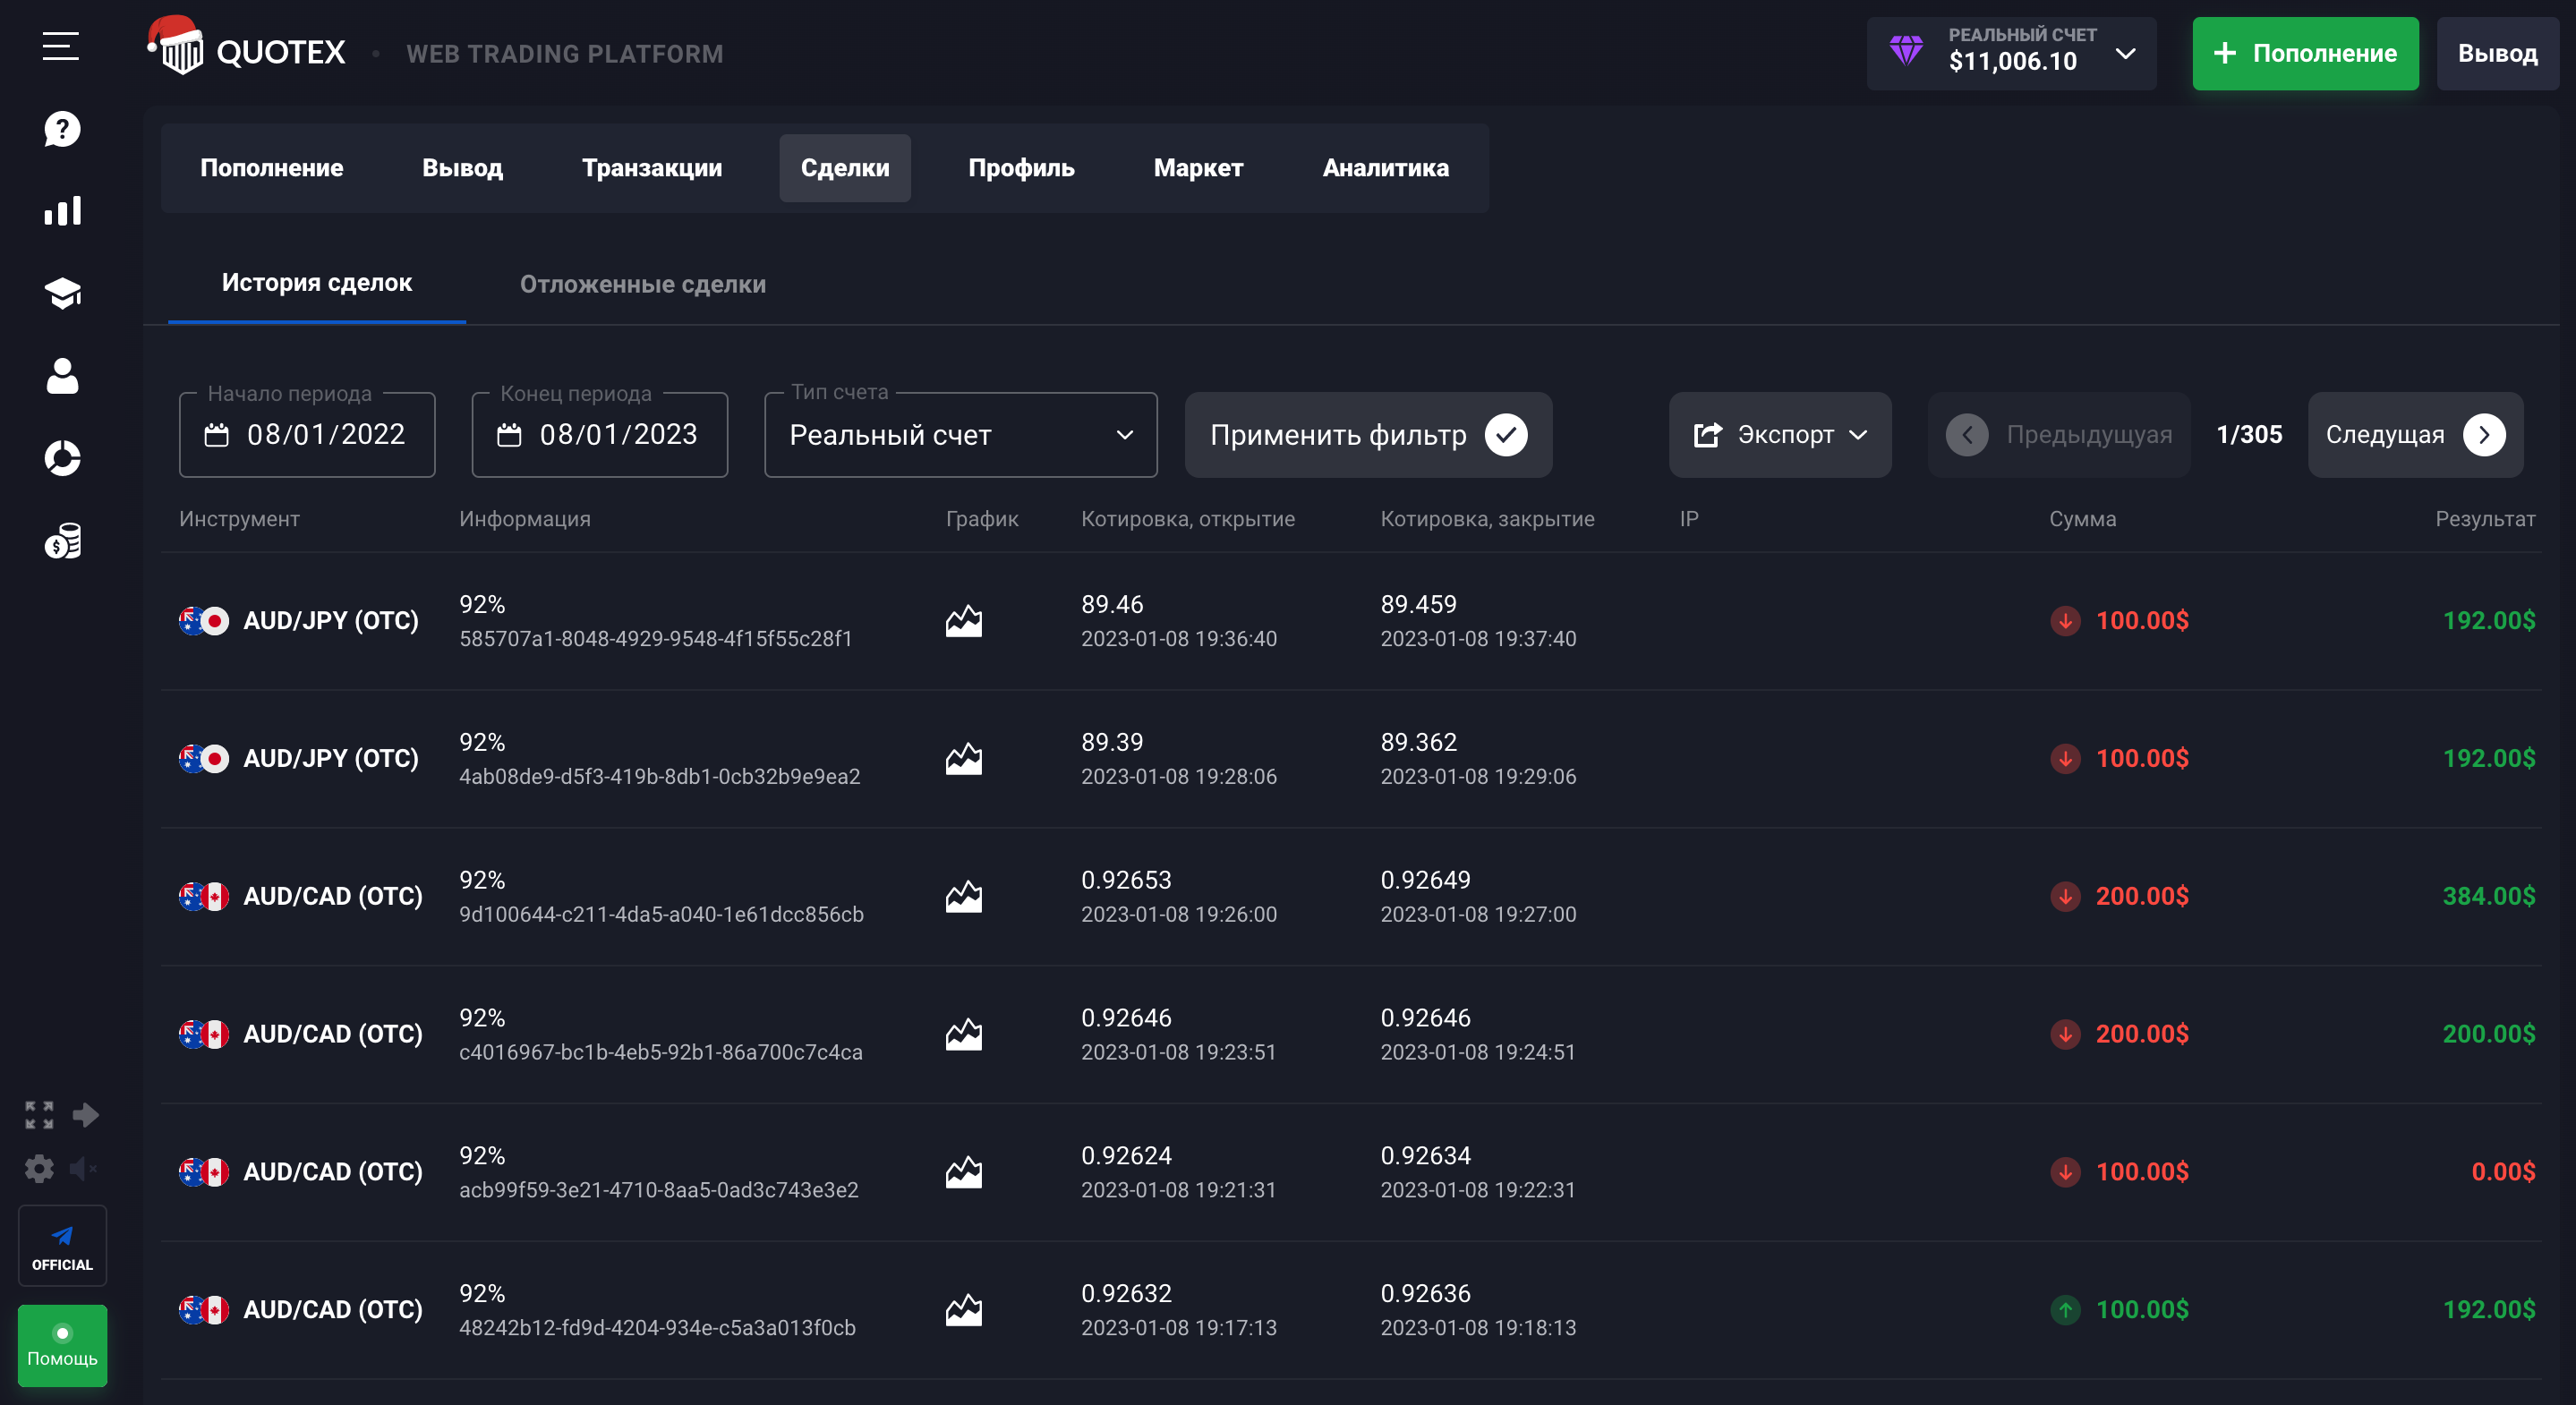Click the 1/305 page indicator
The width and height of the screenshot is (2576, 1405).
[x=2249, y=434]
